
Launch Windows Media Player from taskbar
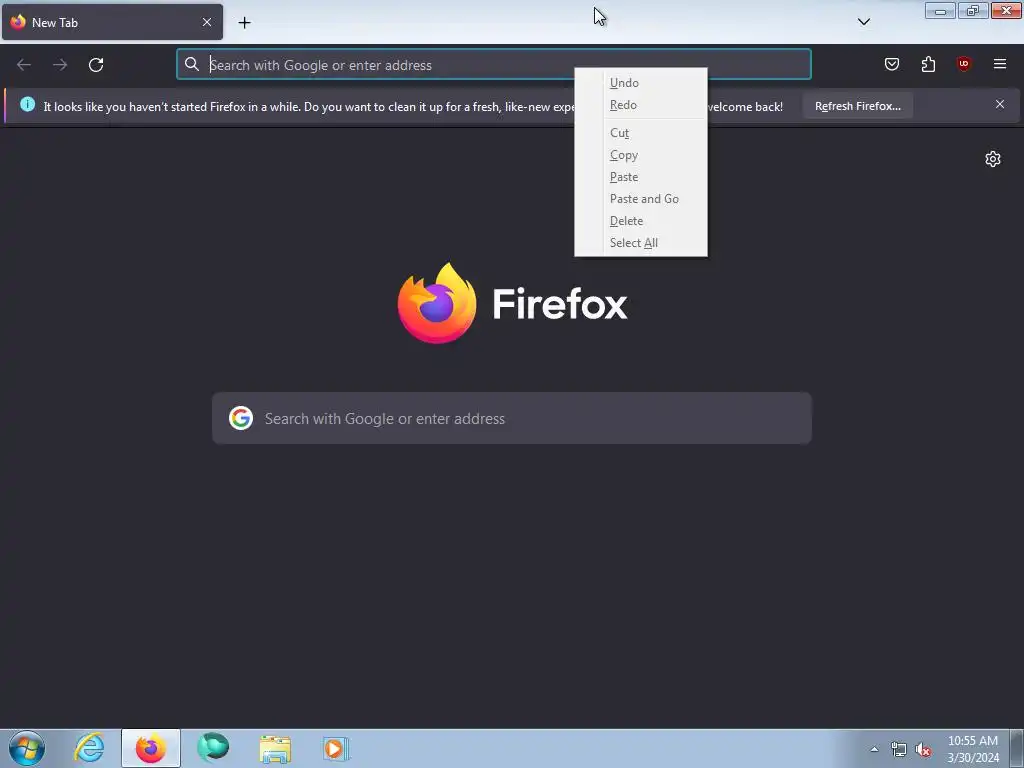[336, 748]
